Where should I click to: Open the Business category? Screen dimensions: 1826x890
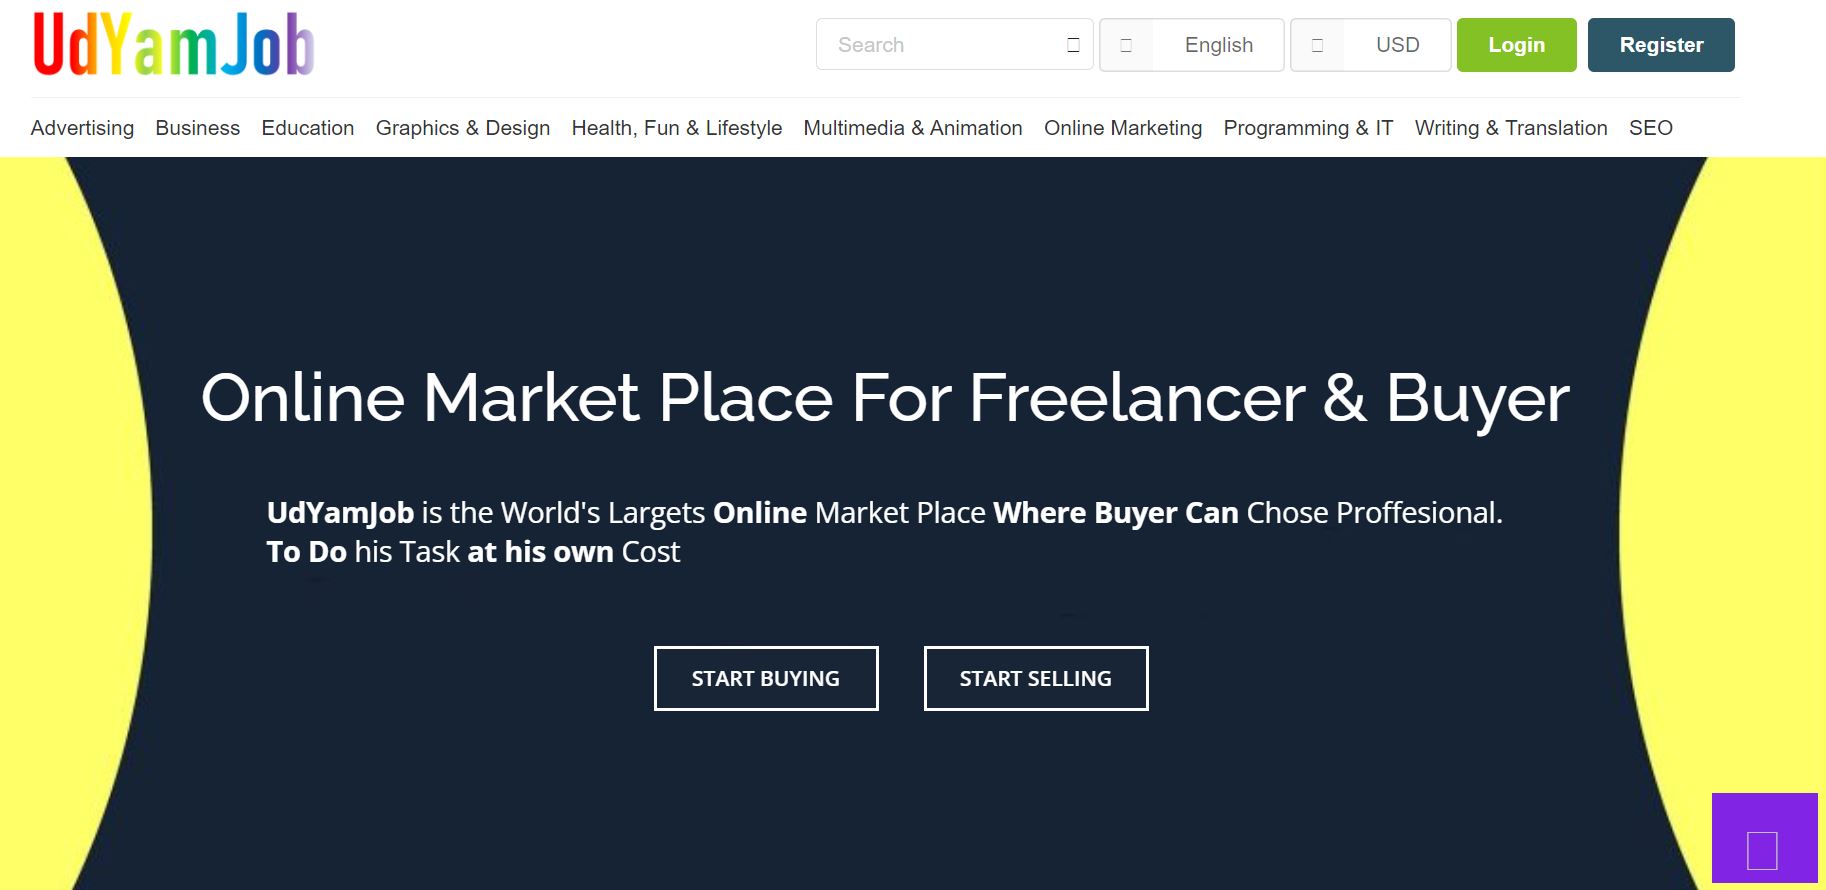[x=197, y=128]
